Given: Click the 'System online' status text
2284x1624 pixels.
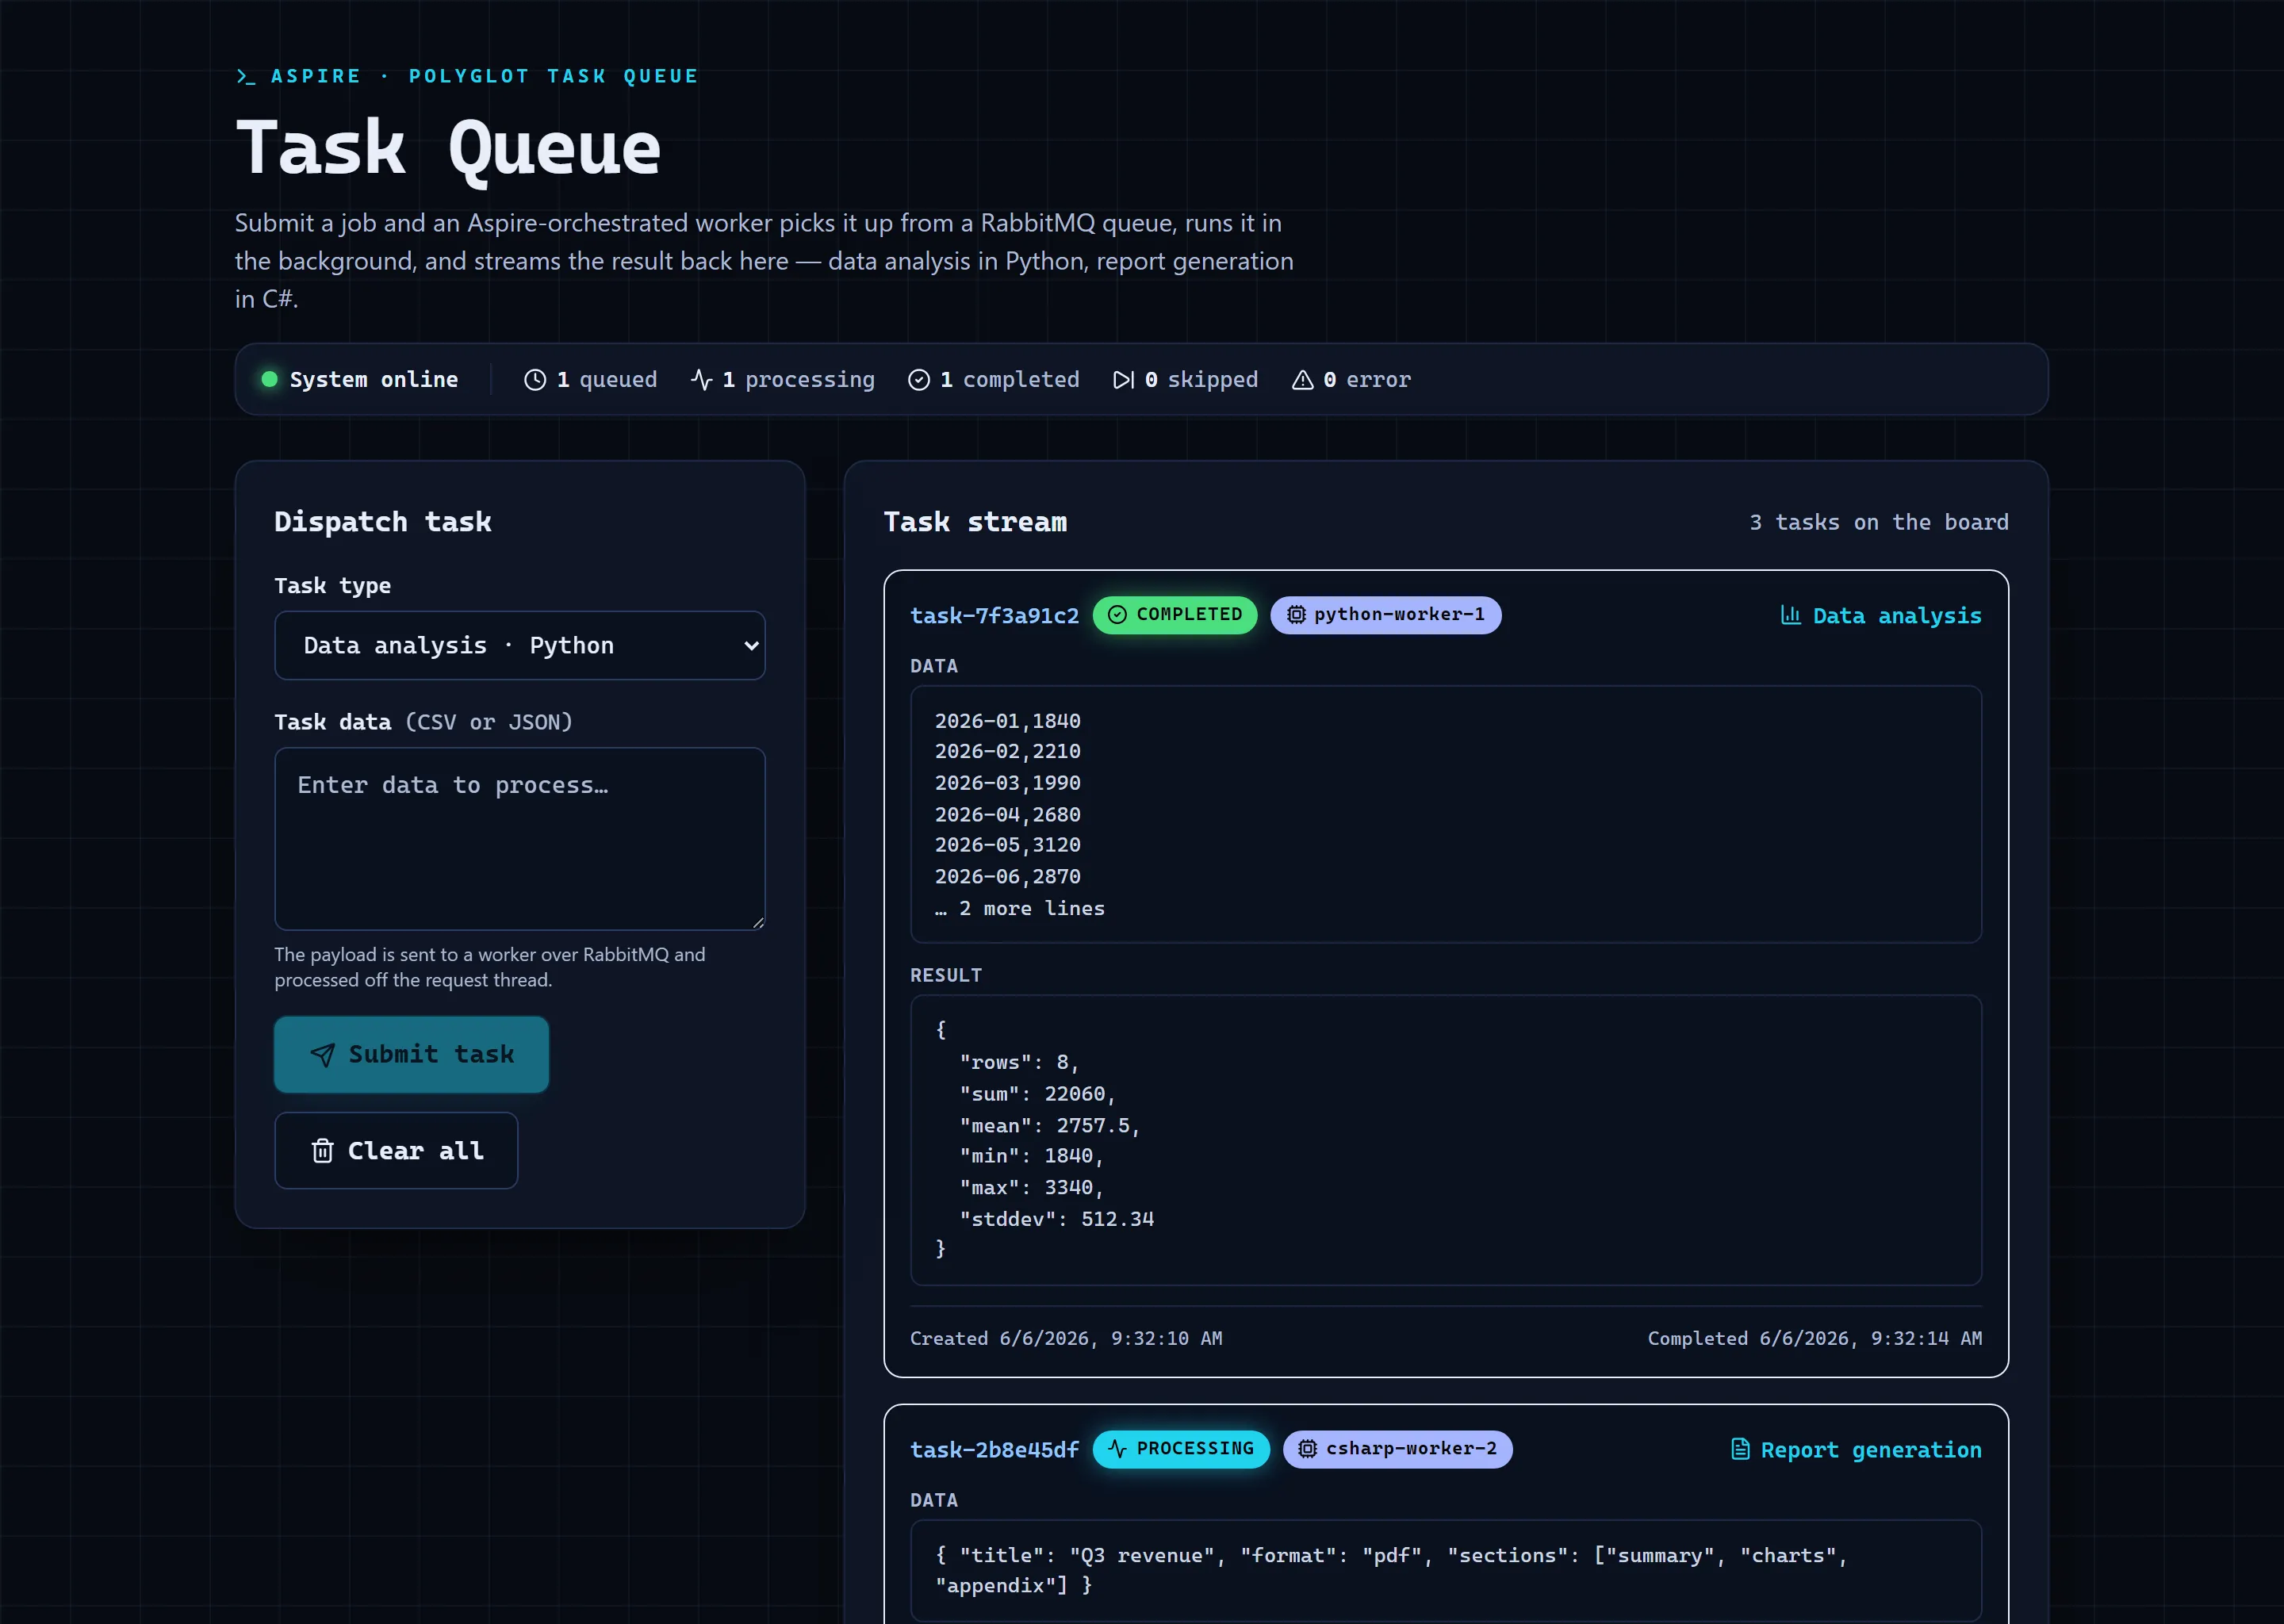Looking at the screenshot, I should [x=373, y=380].
